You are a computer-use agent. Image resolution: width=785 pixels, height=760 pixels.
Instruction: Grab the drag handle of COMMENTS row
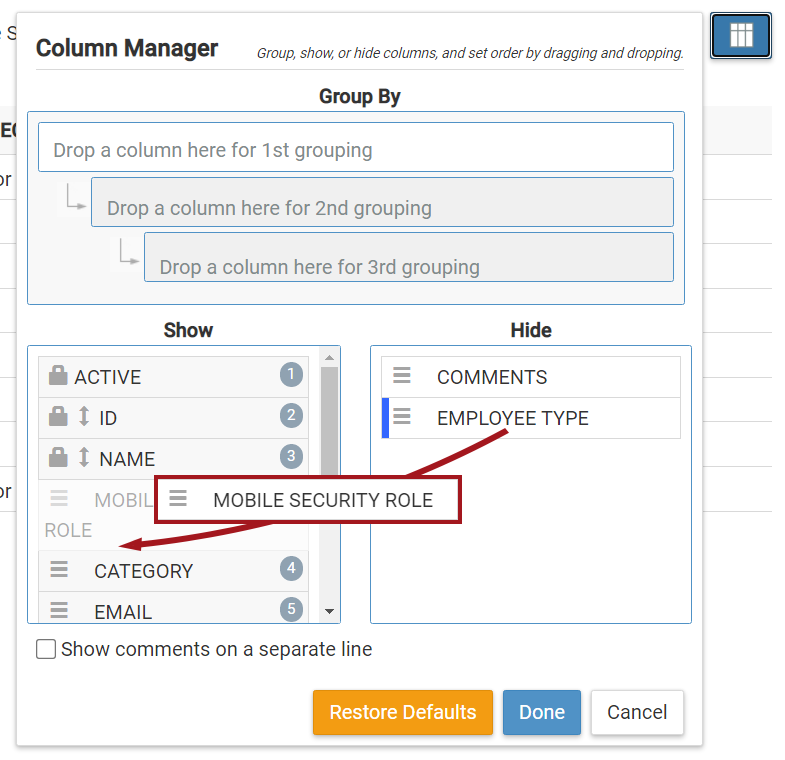(402, 375)
